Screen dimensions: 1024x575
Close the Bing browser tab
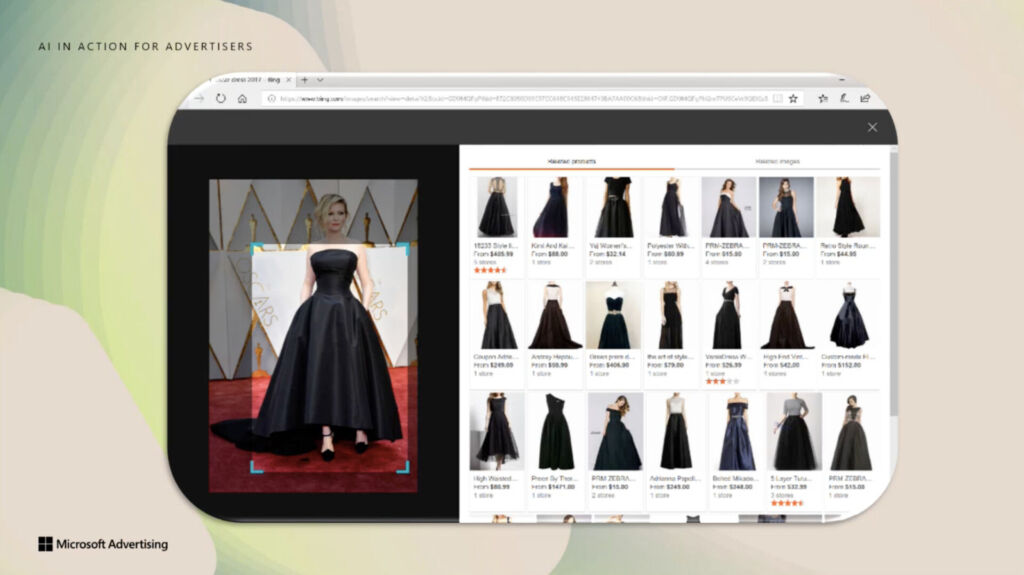click(x=289, y=80)
